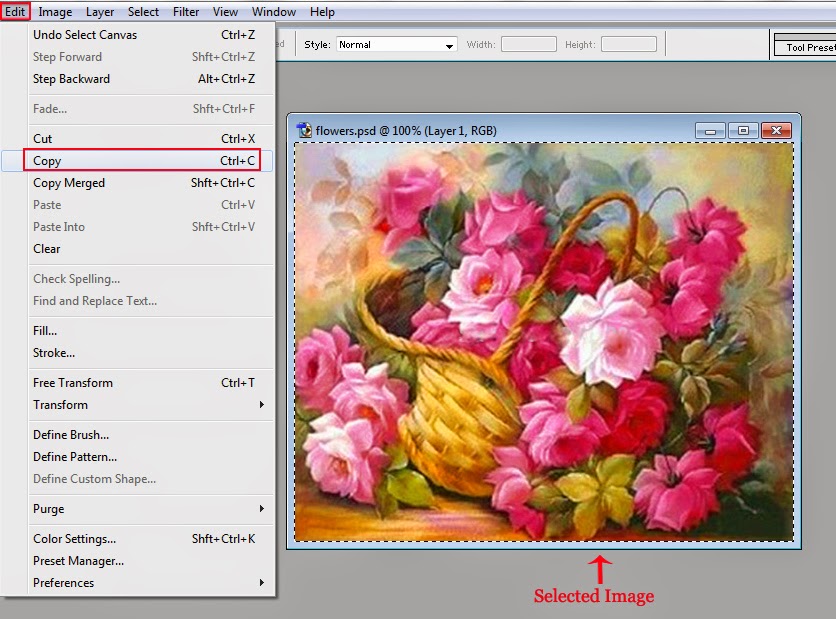Image resolution: width=836 pixels, height=619 pixels.
Task: Click the Width input field
Action: (x=529, y=44)
